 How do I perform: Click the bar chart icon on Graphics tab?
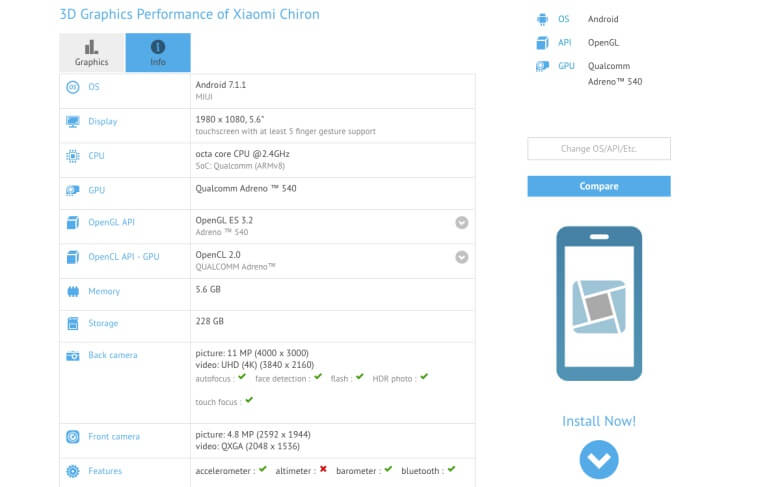click(92, 47)
